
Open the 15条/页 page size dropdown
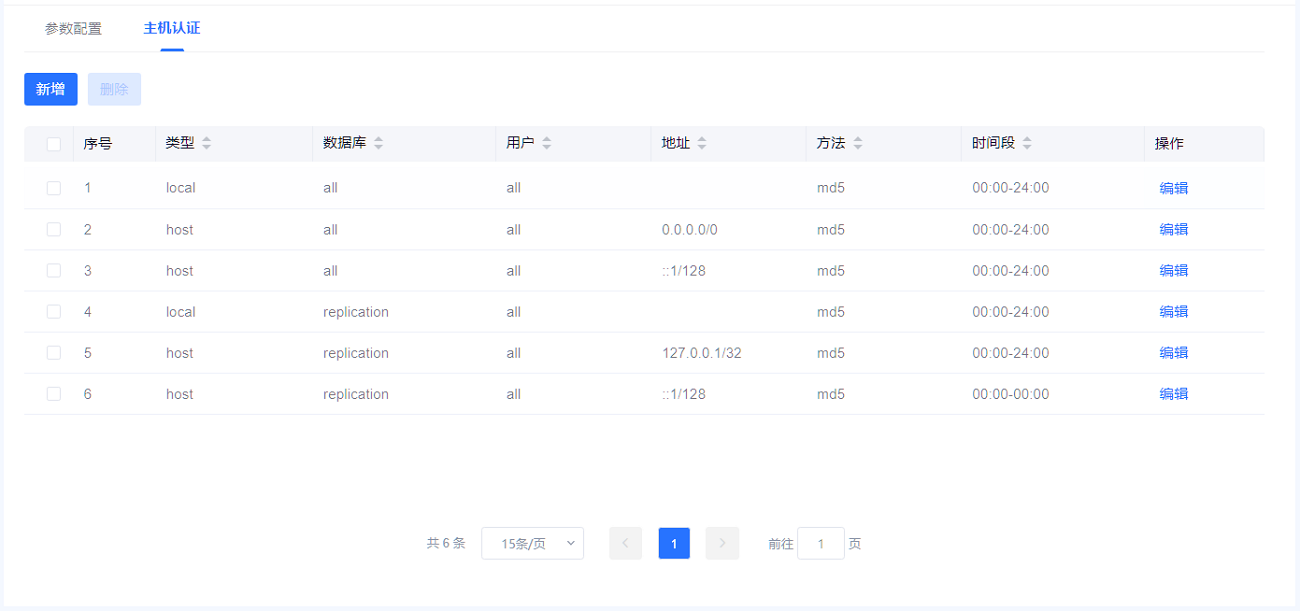[x=532, y=543]
